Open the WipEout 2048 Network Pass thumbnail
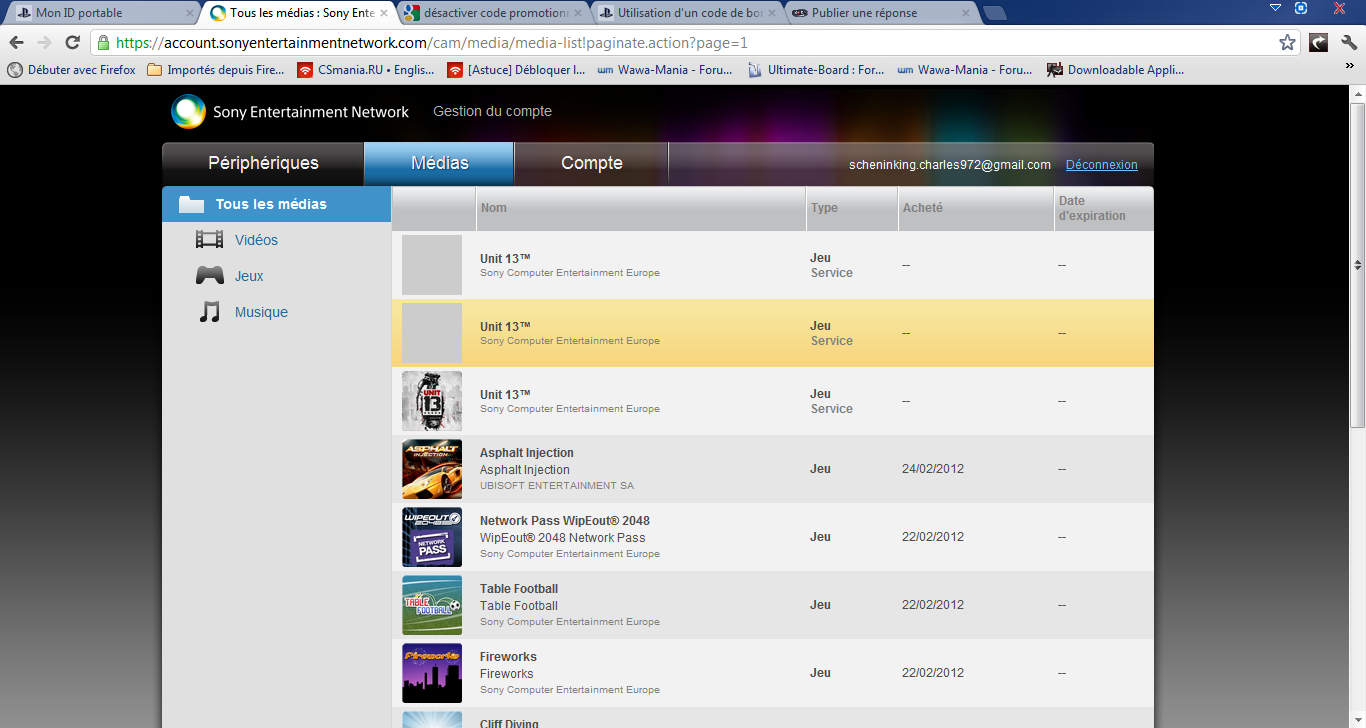1366x728 pixels. click(x=432, y=537)
